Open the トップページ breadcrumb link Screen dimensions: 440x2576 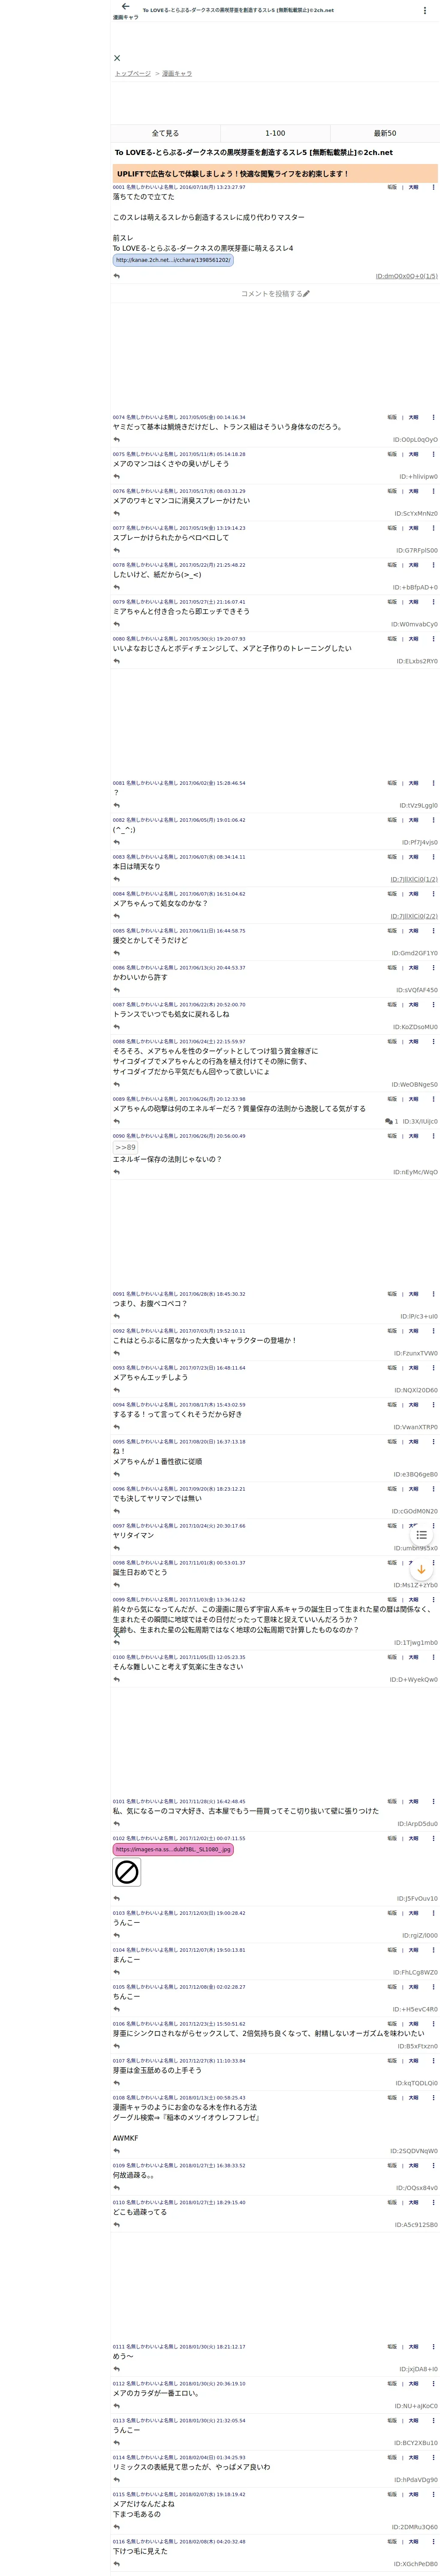pos(133,74)
